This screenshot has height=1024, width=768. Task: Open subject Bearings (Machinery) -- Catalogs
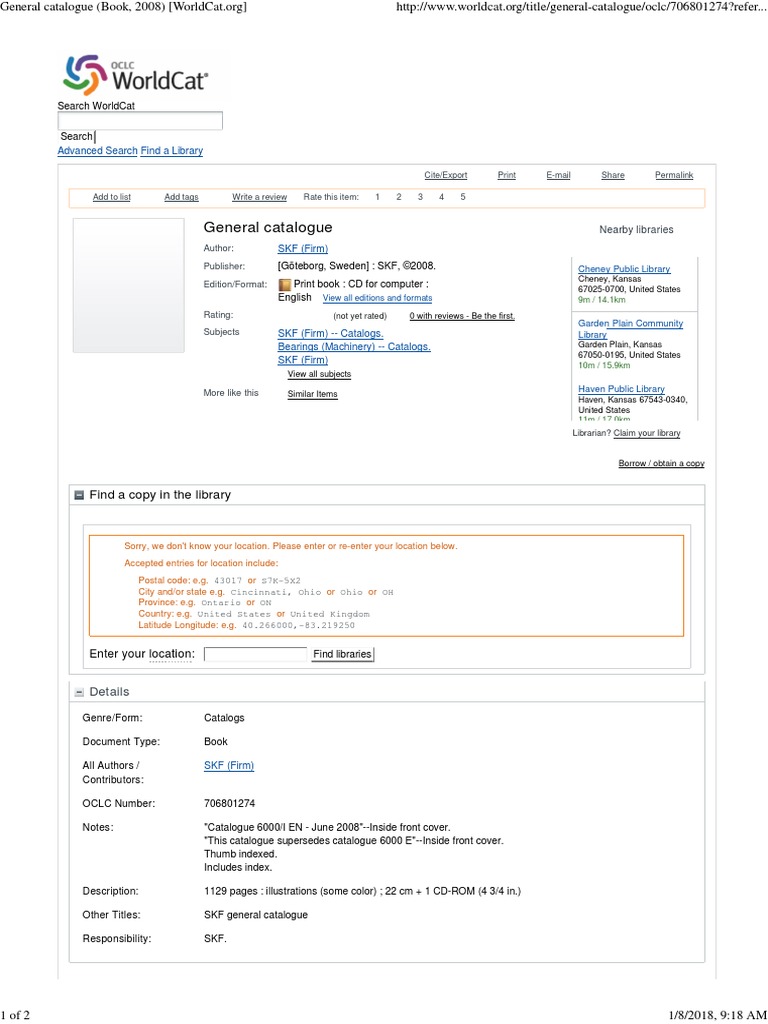(354, 347)
